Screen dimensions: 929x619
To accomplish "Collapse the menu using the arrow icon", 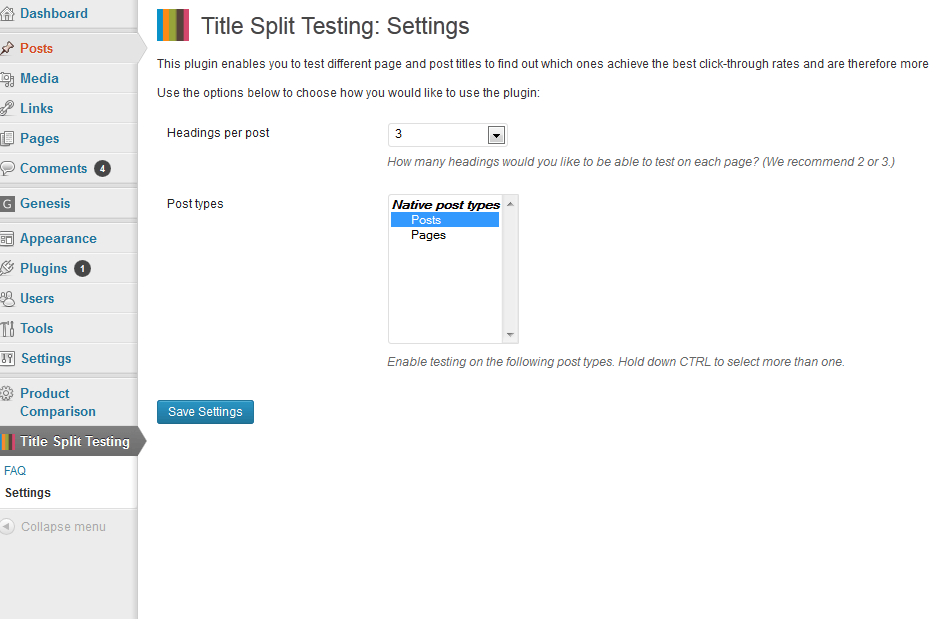I will pyautogui.click(x=7, y=527).
